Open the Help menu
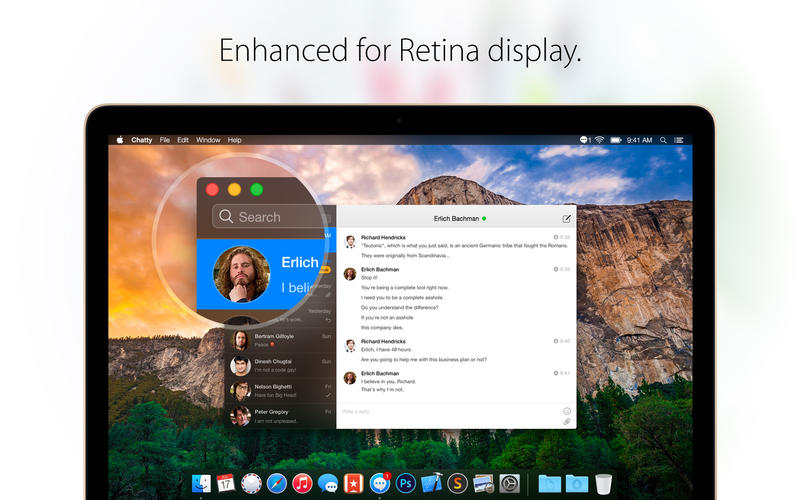The height and width of the screenshot is (500, 800). [x=234, y=140]
